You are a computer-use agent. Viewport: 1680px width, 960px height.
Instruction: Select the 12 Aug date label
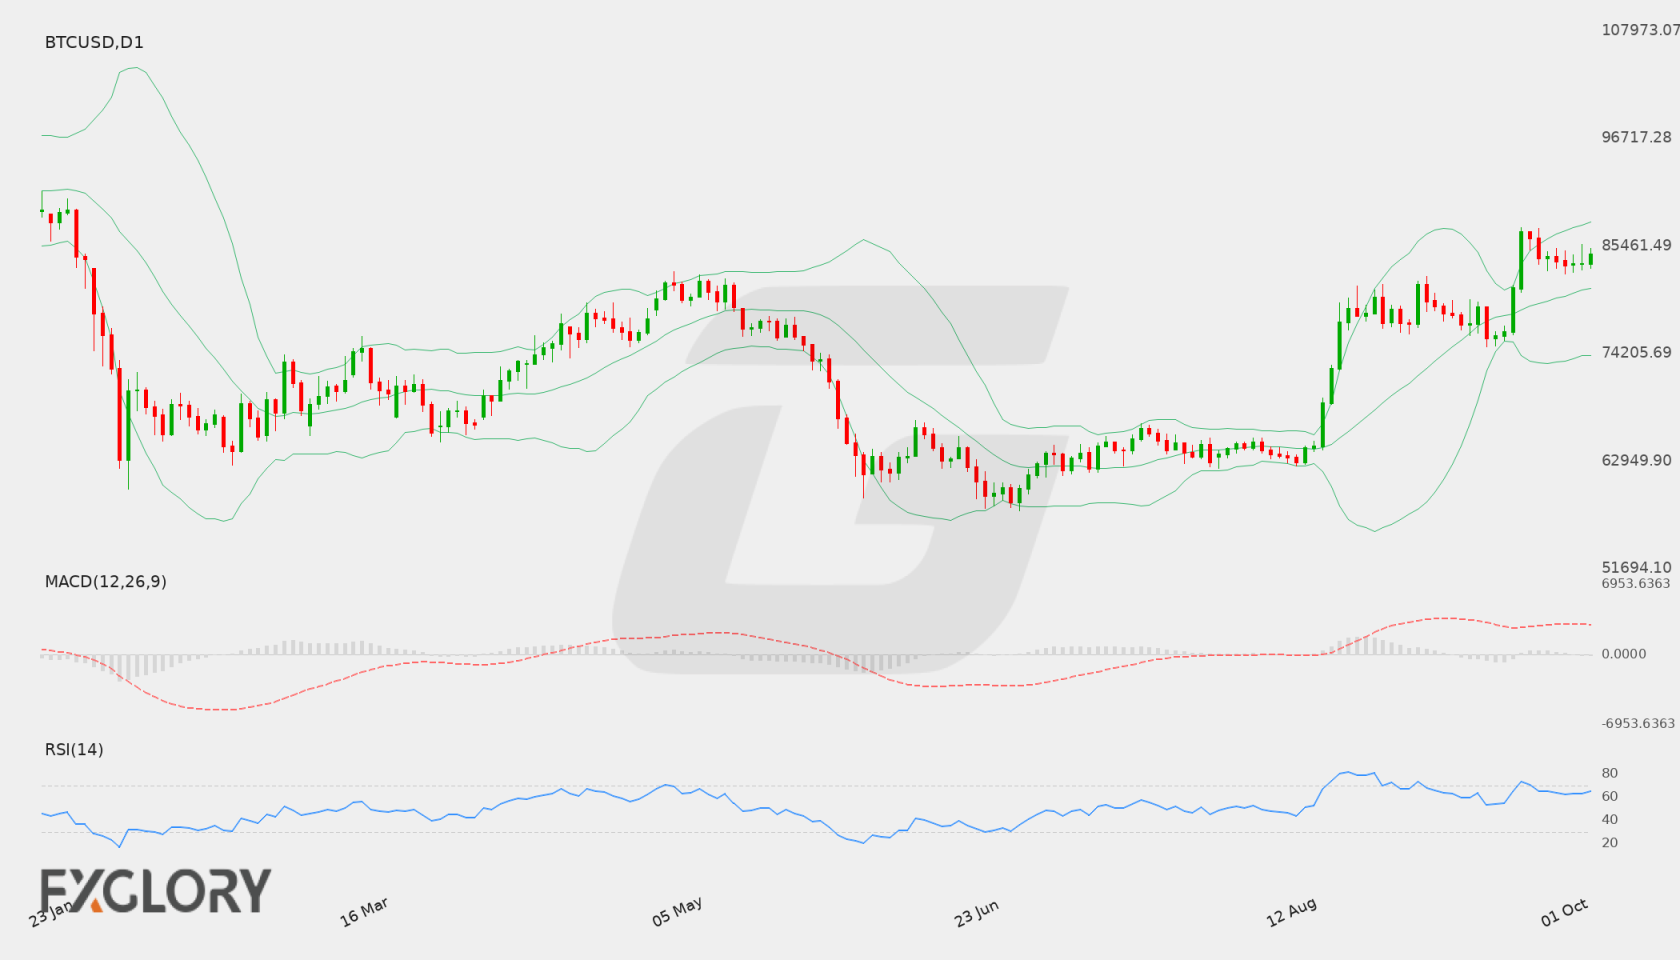[1291, 912]
